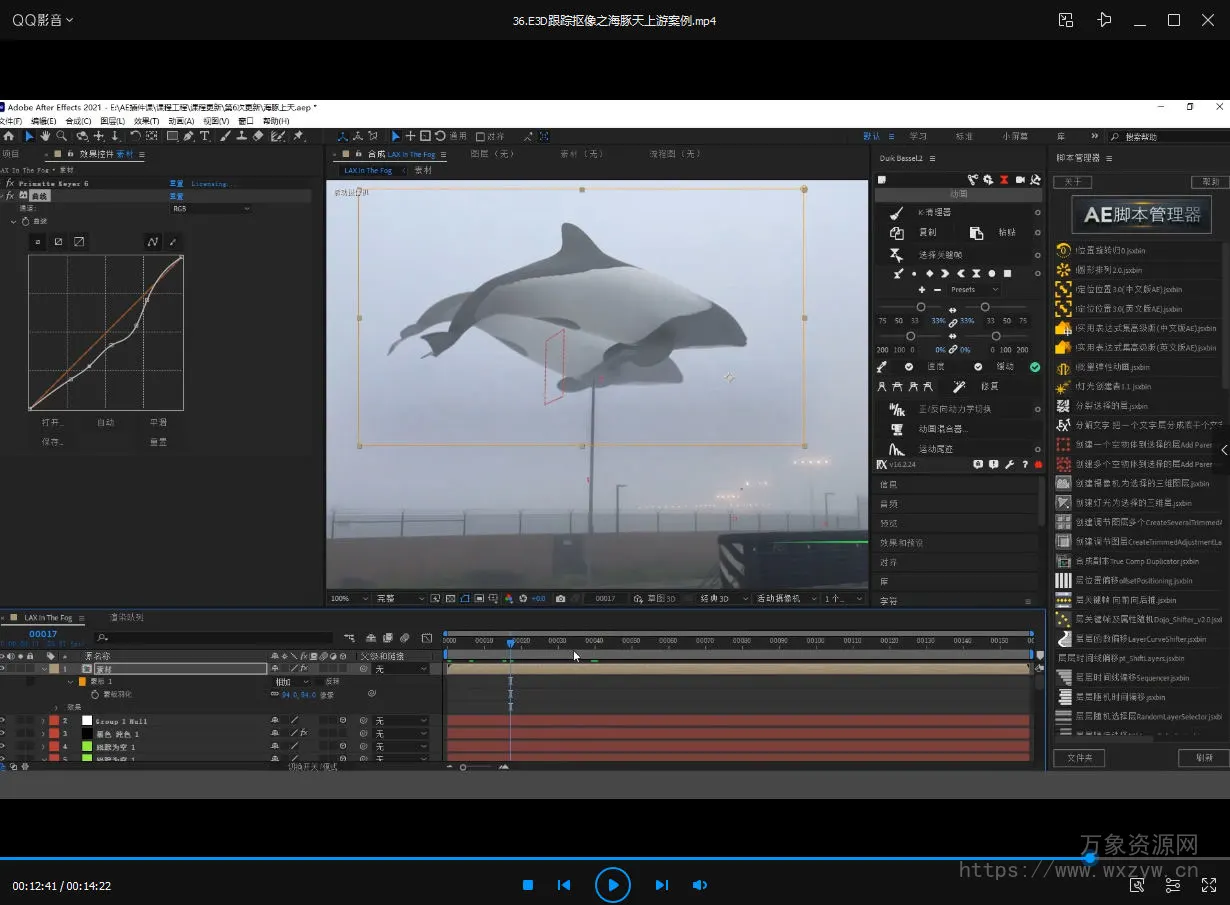Switch to the 渲染队列 tab
This screenshot has height=905, width=1230.
pyautogui.click(x=126, y=618)
